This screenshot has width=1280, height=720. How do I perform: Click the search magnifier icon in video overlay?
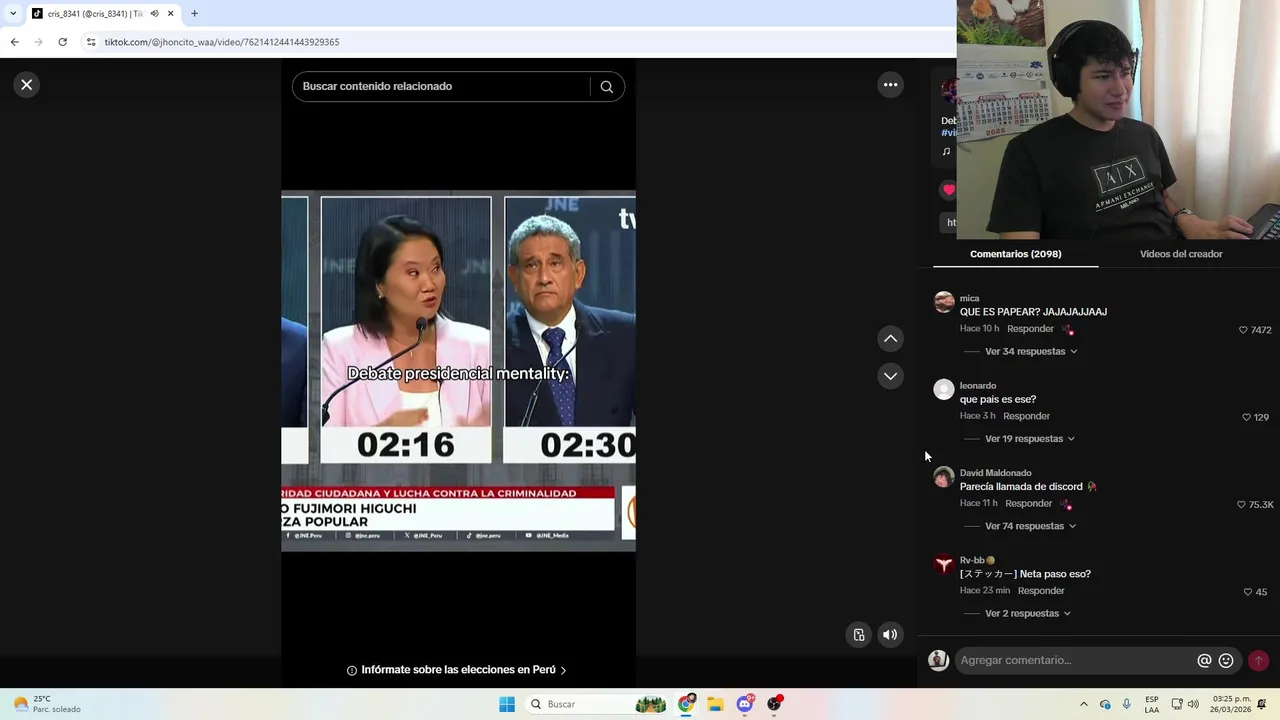(606, 86)
